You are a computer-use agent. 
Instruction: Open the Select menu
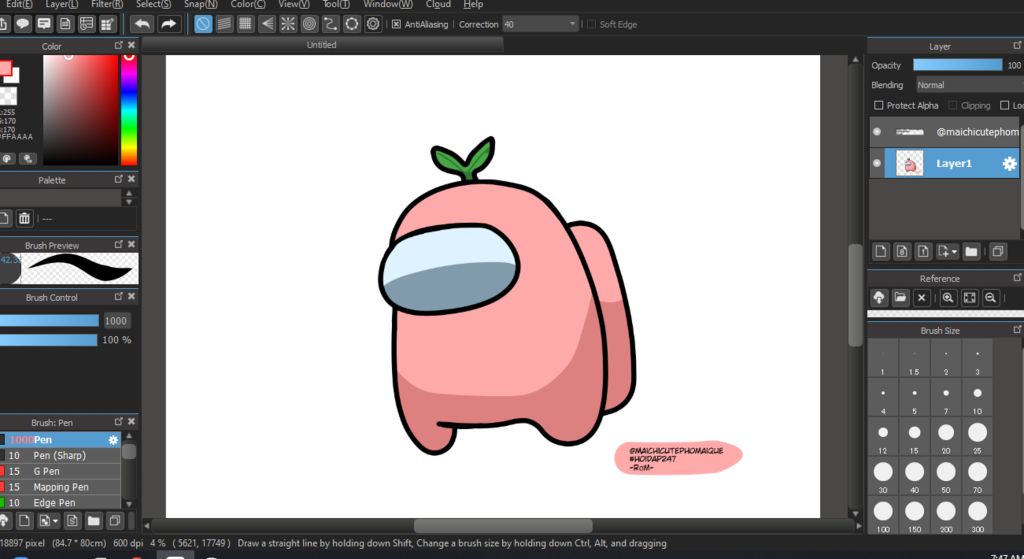tap(153, 5)
